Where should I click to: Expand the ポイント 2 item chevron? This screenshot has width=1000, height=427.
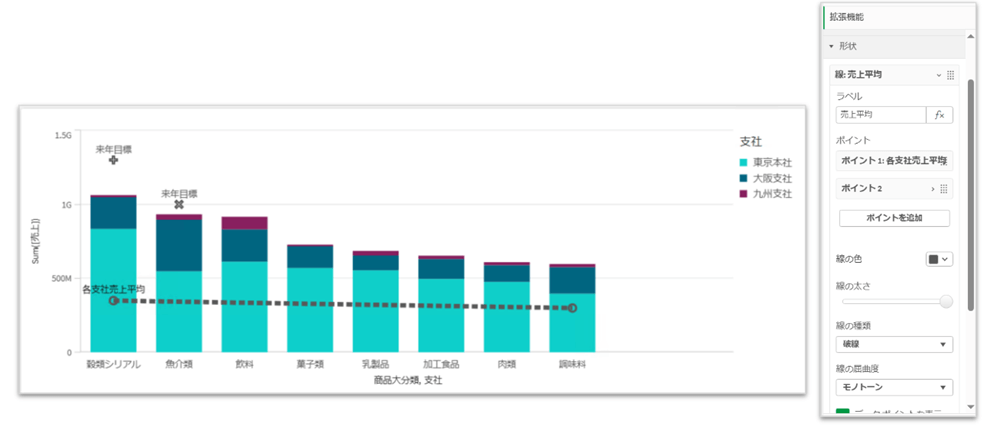[932, 188]
